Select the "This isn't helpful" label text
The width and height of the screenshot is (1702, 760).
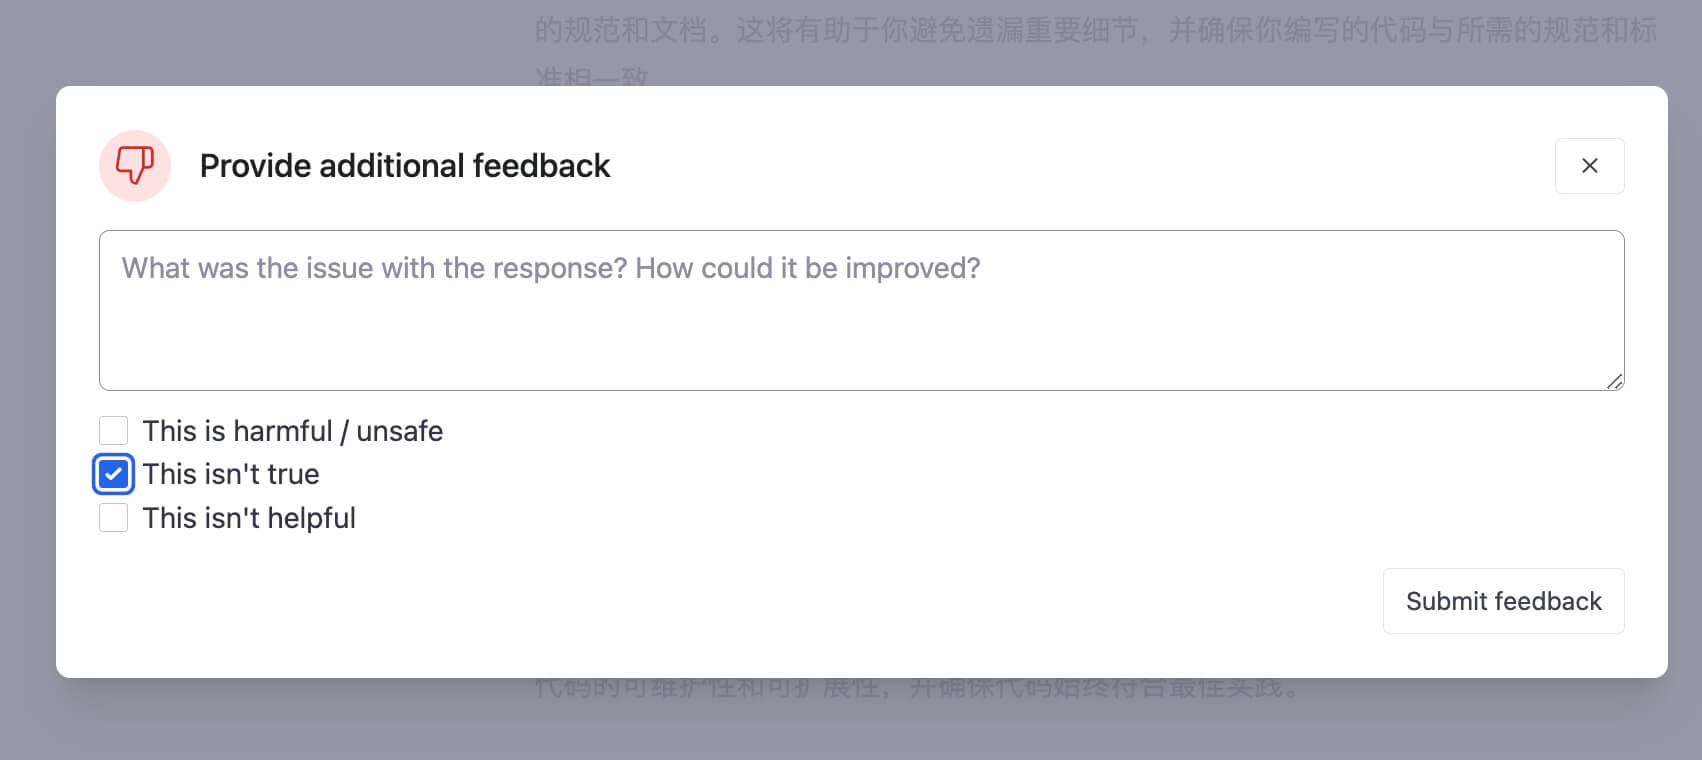[249, 518]
